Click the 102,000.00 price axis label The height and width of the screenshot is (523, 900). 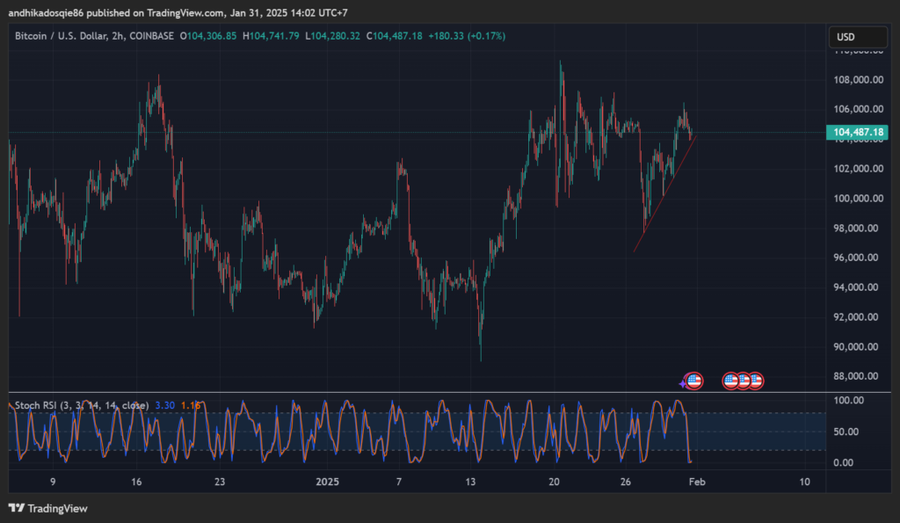pyautogui.click(x=858, y=169)
